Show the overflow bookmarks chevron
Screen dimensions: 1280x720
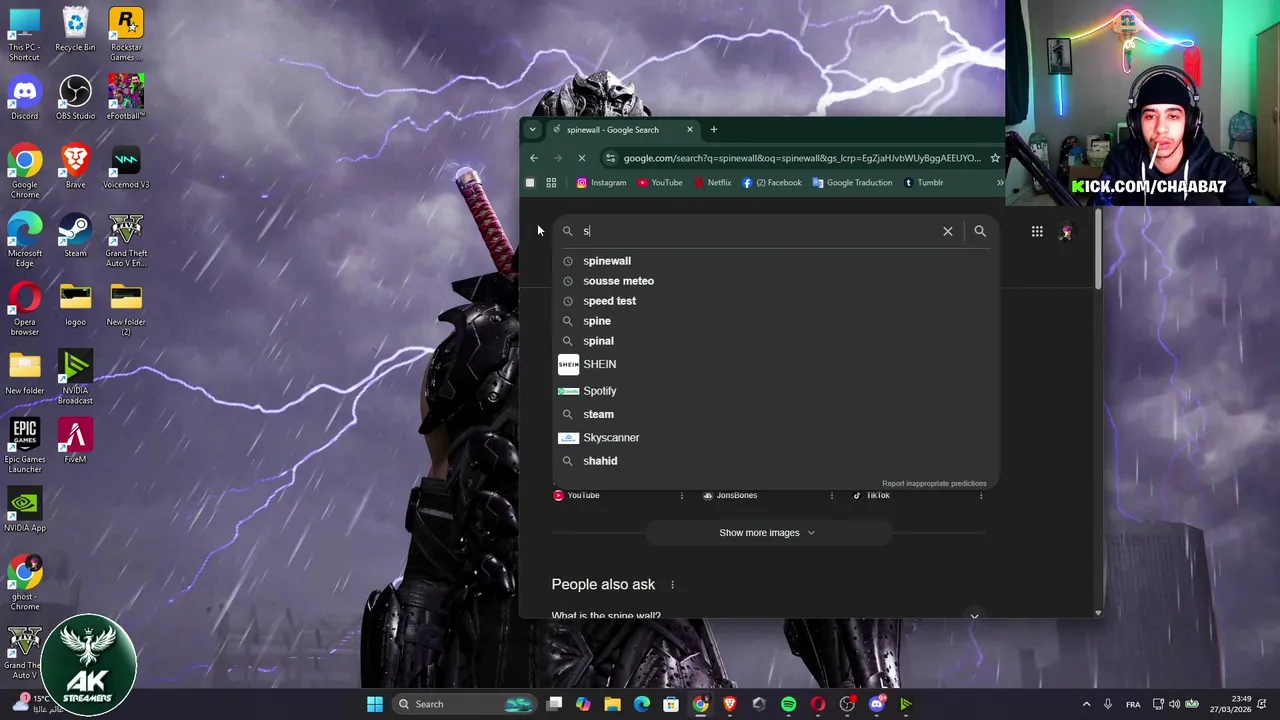coord(1000,183)
